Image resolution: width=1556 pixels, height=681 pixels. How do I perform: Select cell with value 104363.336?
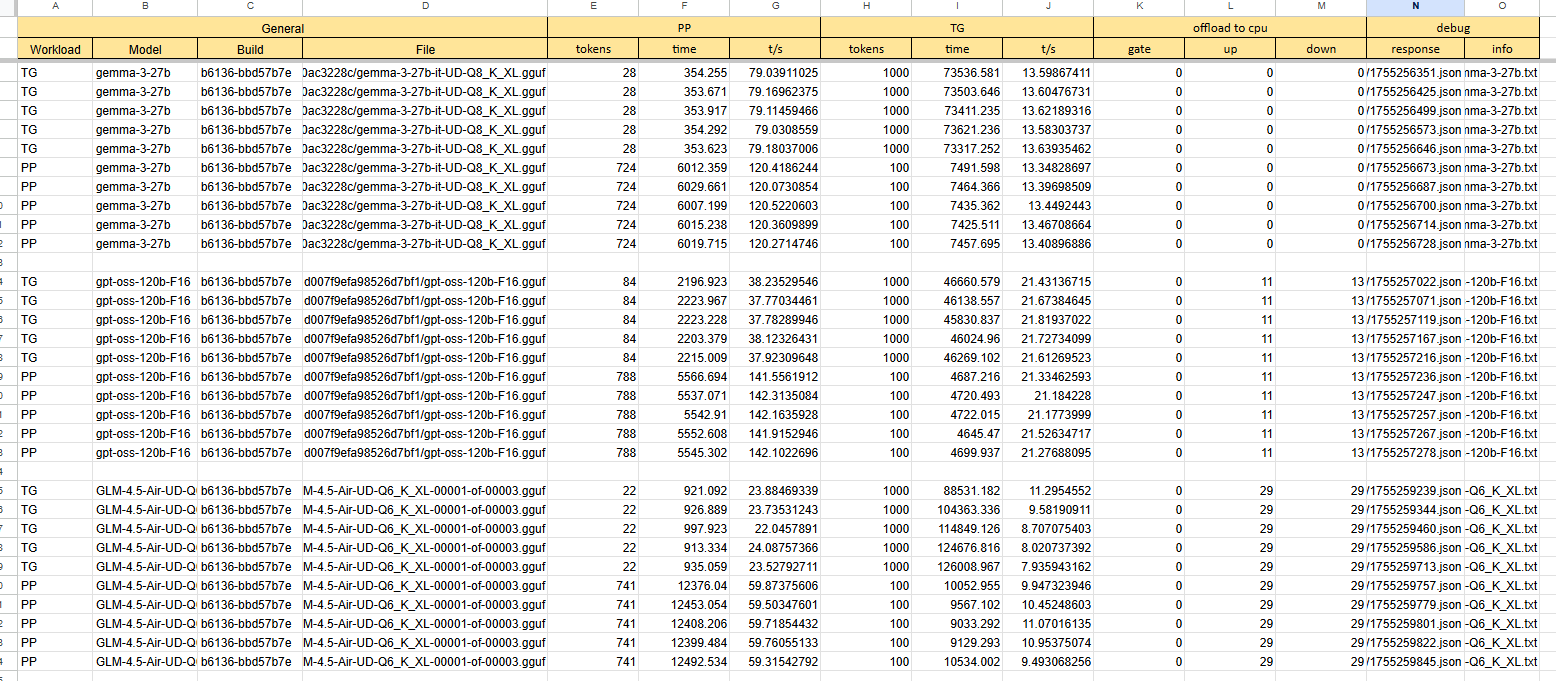[957, 510]
